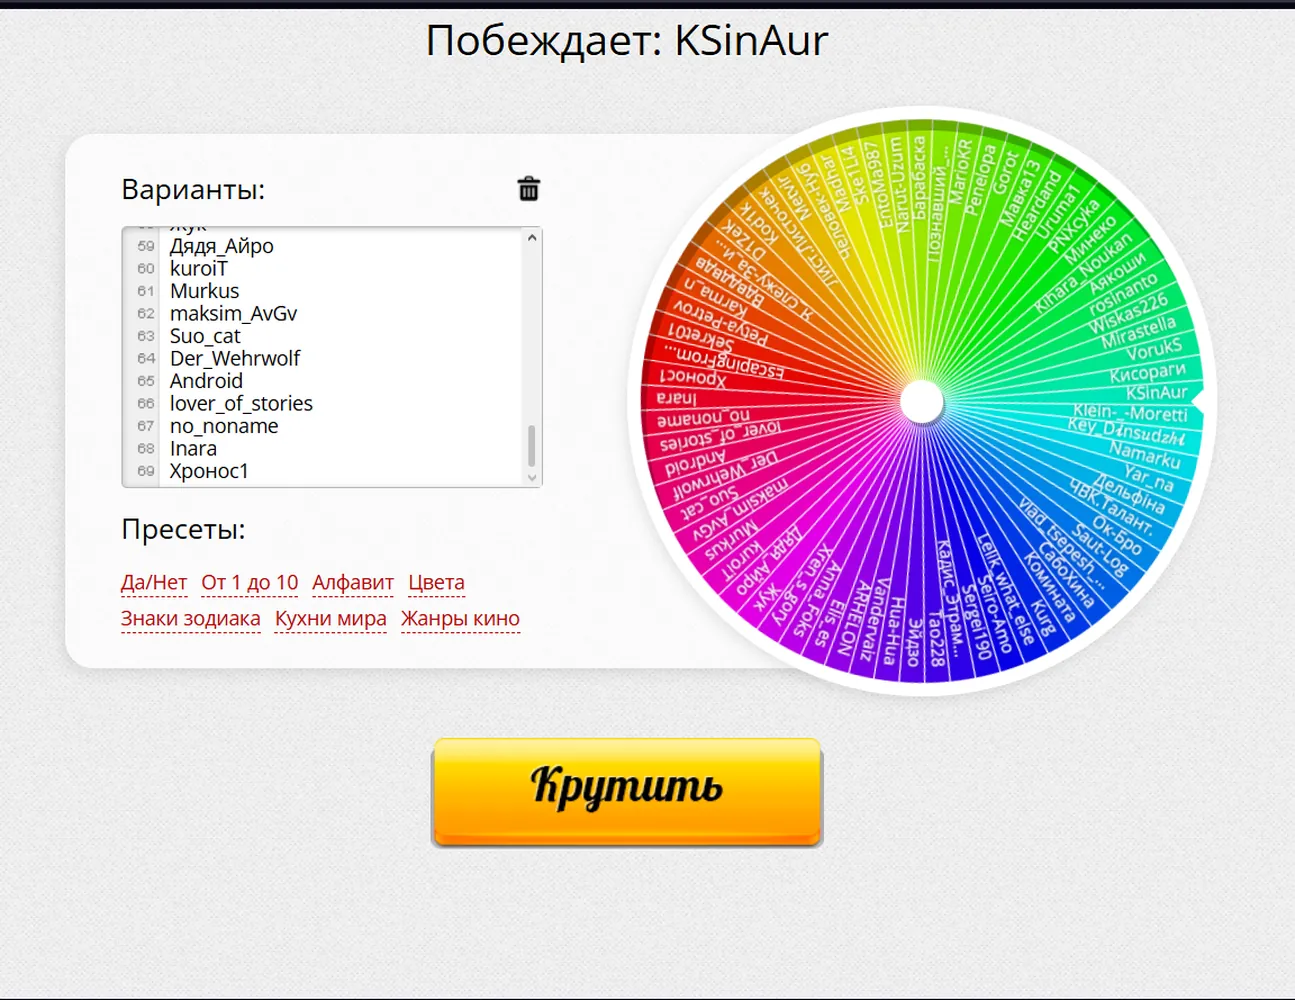Viewport: 1295px width, 1000px height.
Task: Click the Inara row in the list
Action: [193, 448]
